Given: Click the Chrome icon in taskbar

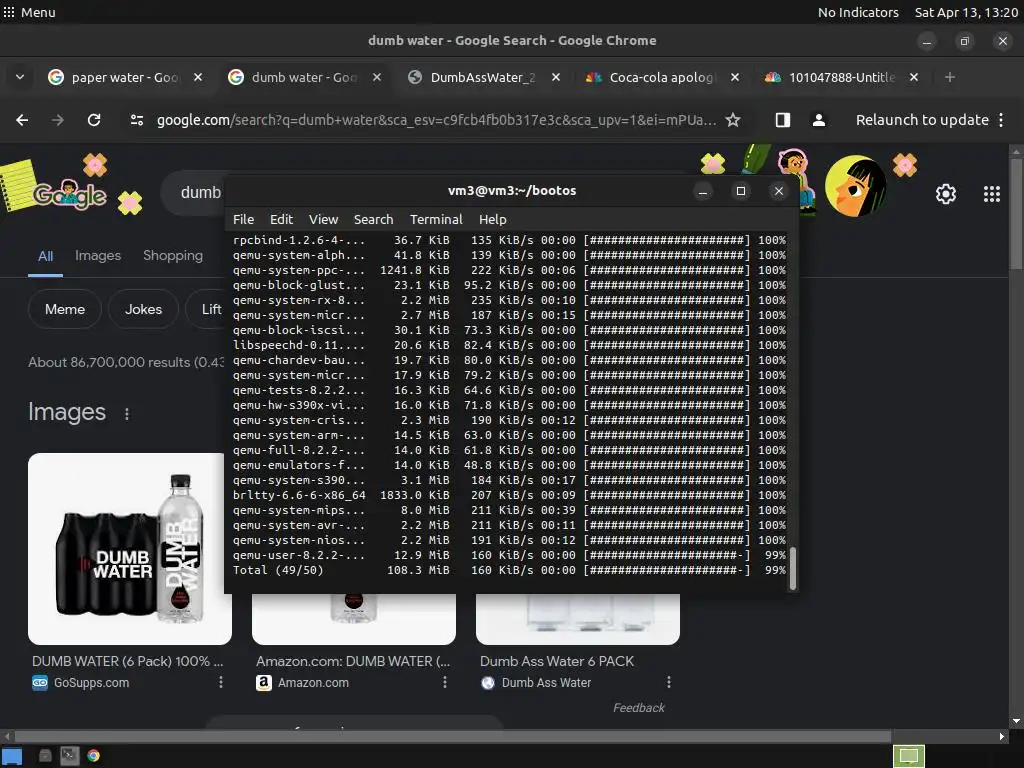Looking at the screenshot, I should click(93, 756).
